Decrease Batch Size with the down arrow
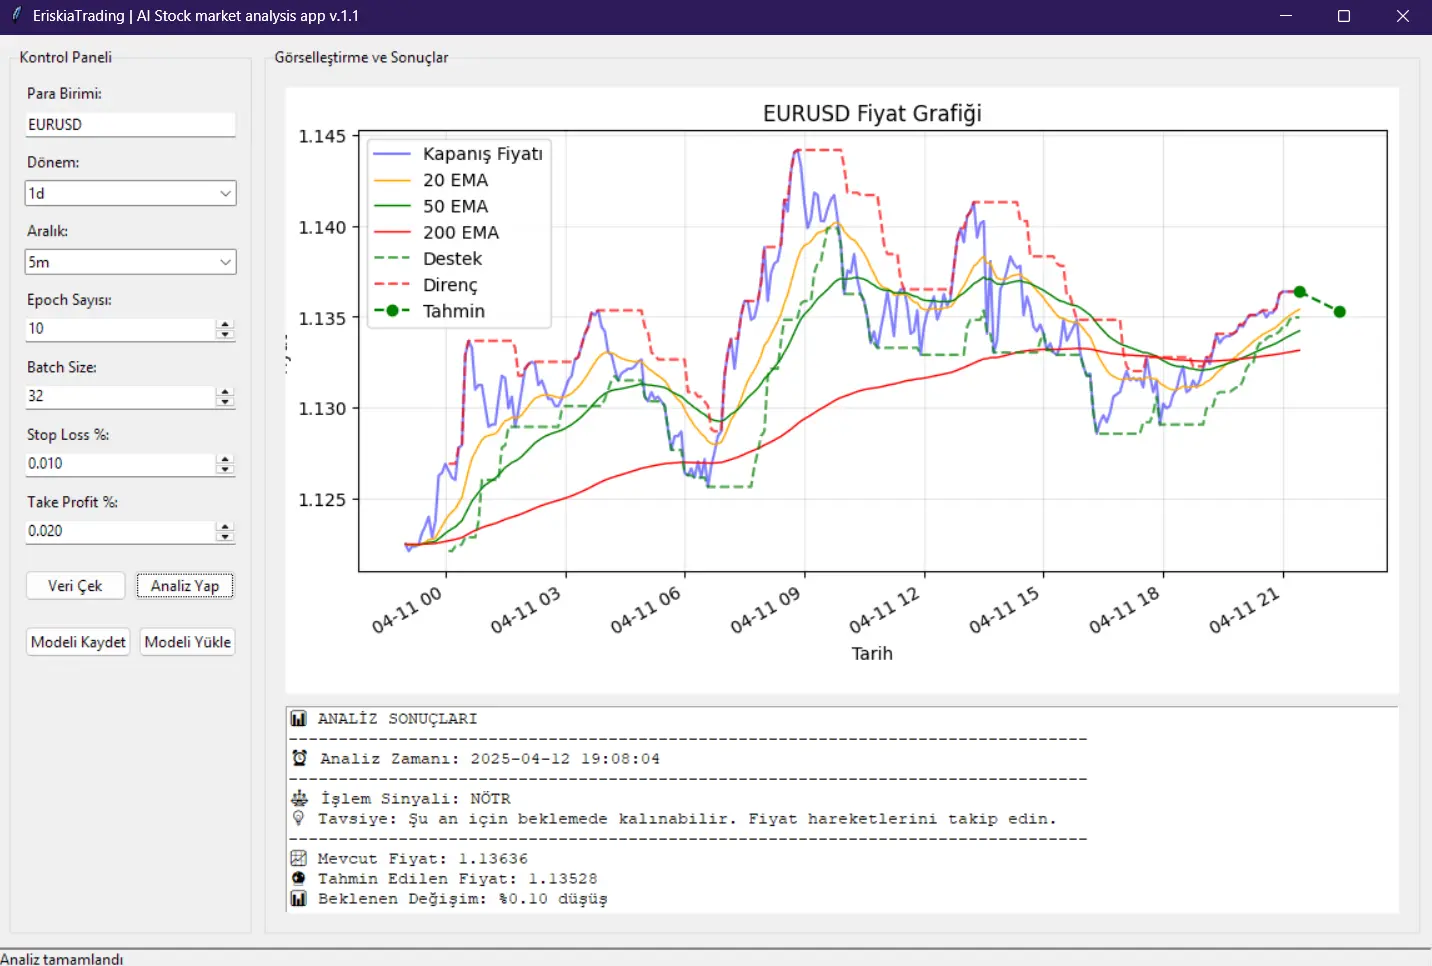Screen dimensions: 1432x966 coord(225,402)
